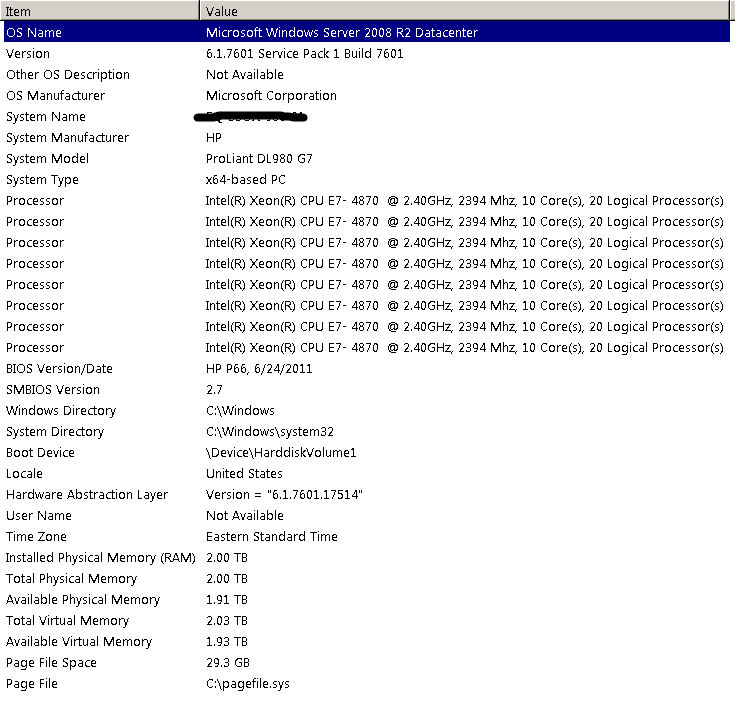
Task: Click the '29.3 GB' value
Action: point(228,663)
